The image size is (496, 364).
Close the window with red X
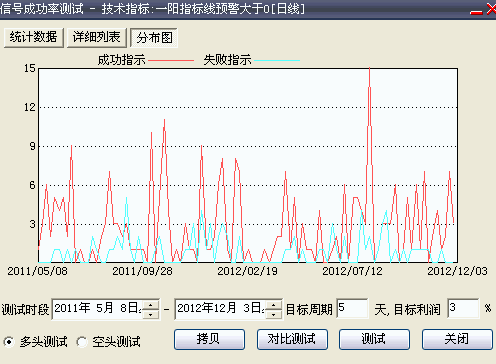point(491,9)
